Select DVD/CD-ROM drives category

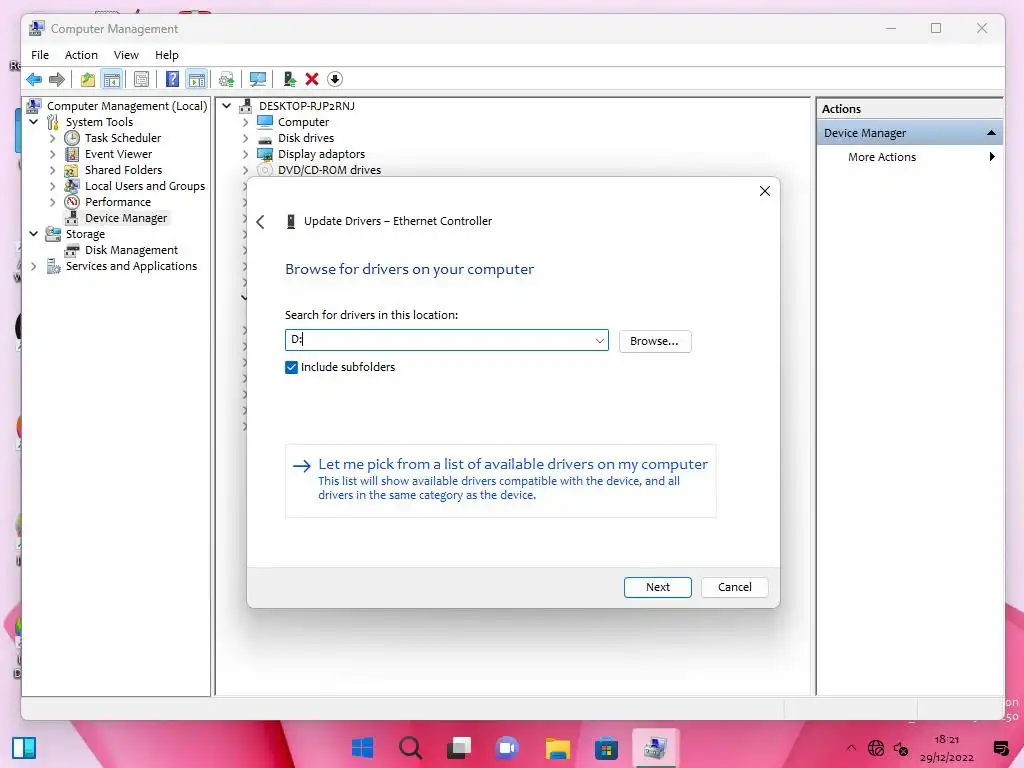329,170
